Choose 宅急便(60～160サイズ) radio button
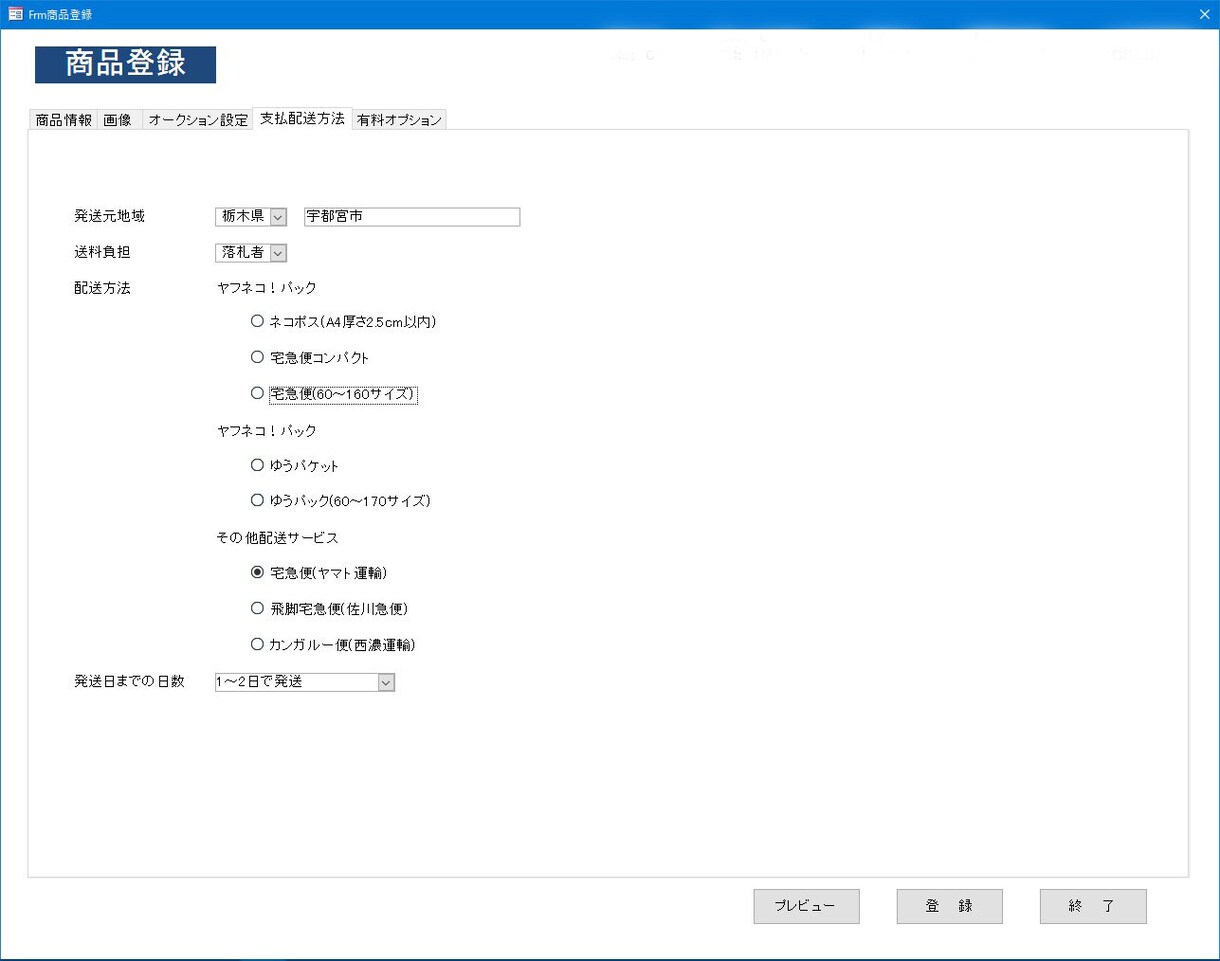This screenshot has width=1220, height=961. [257, 393]
